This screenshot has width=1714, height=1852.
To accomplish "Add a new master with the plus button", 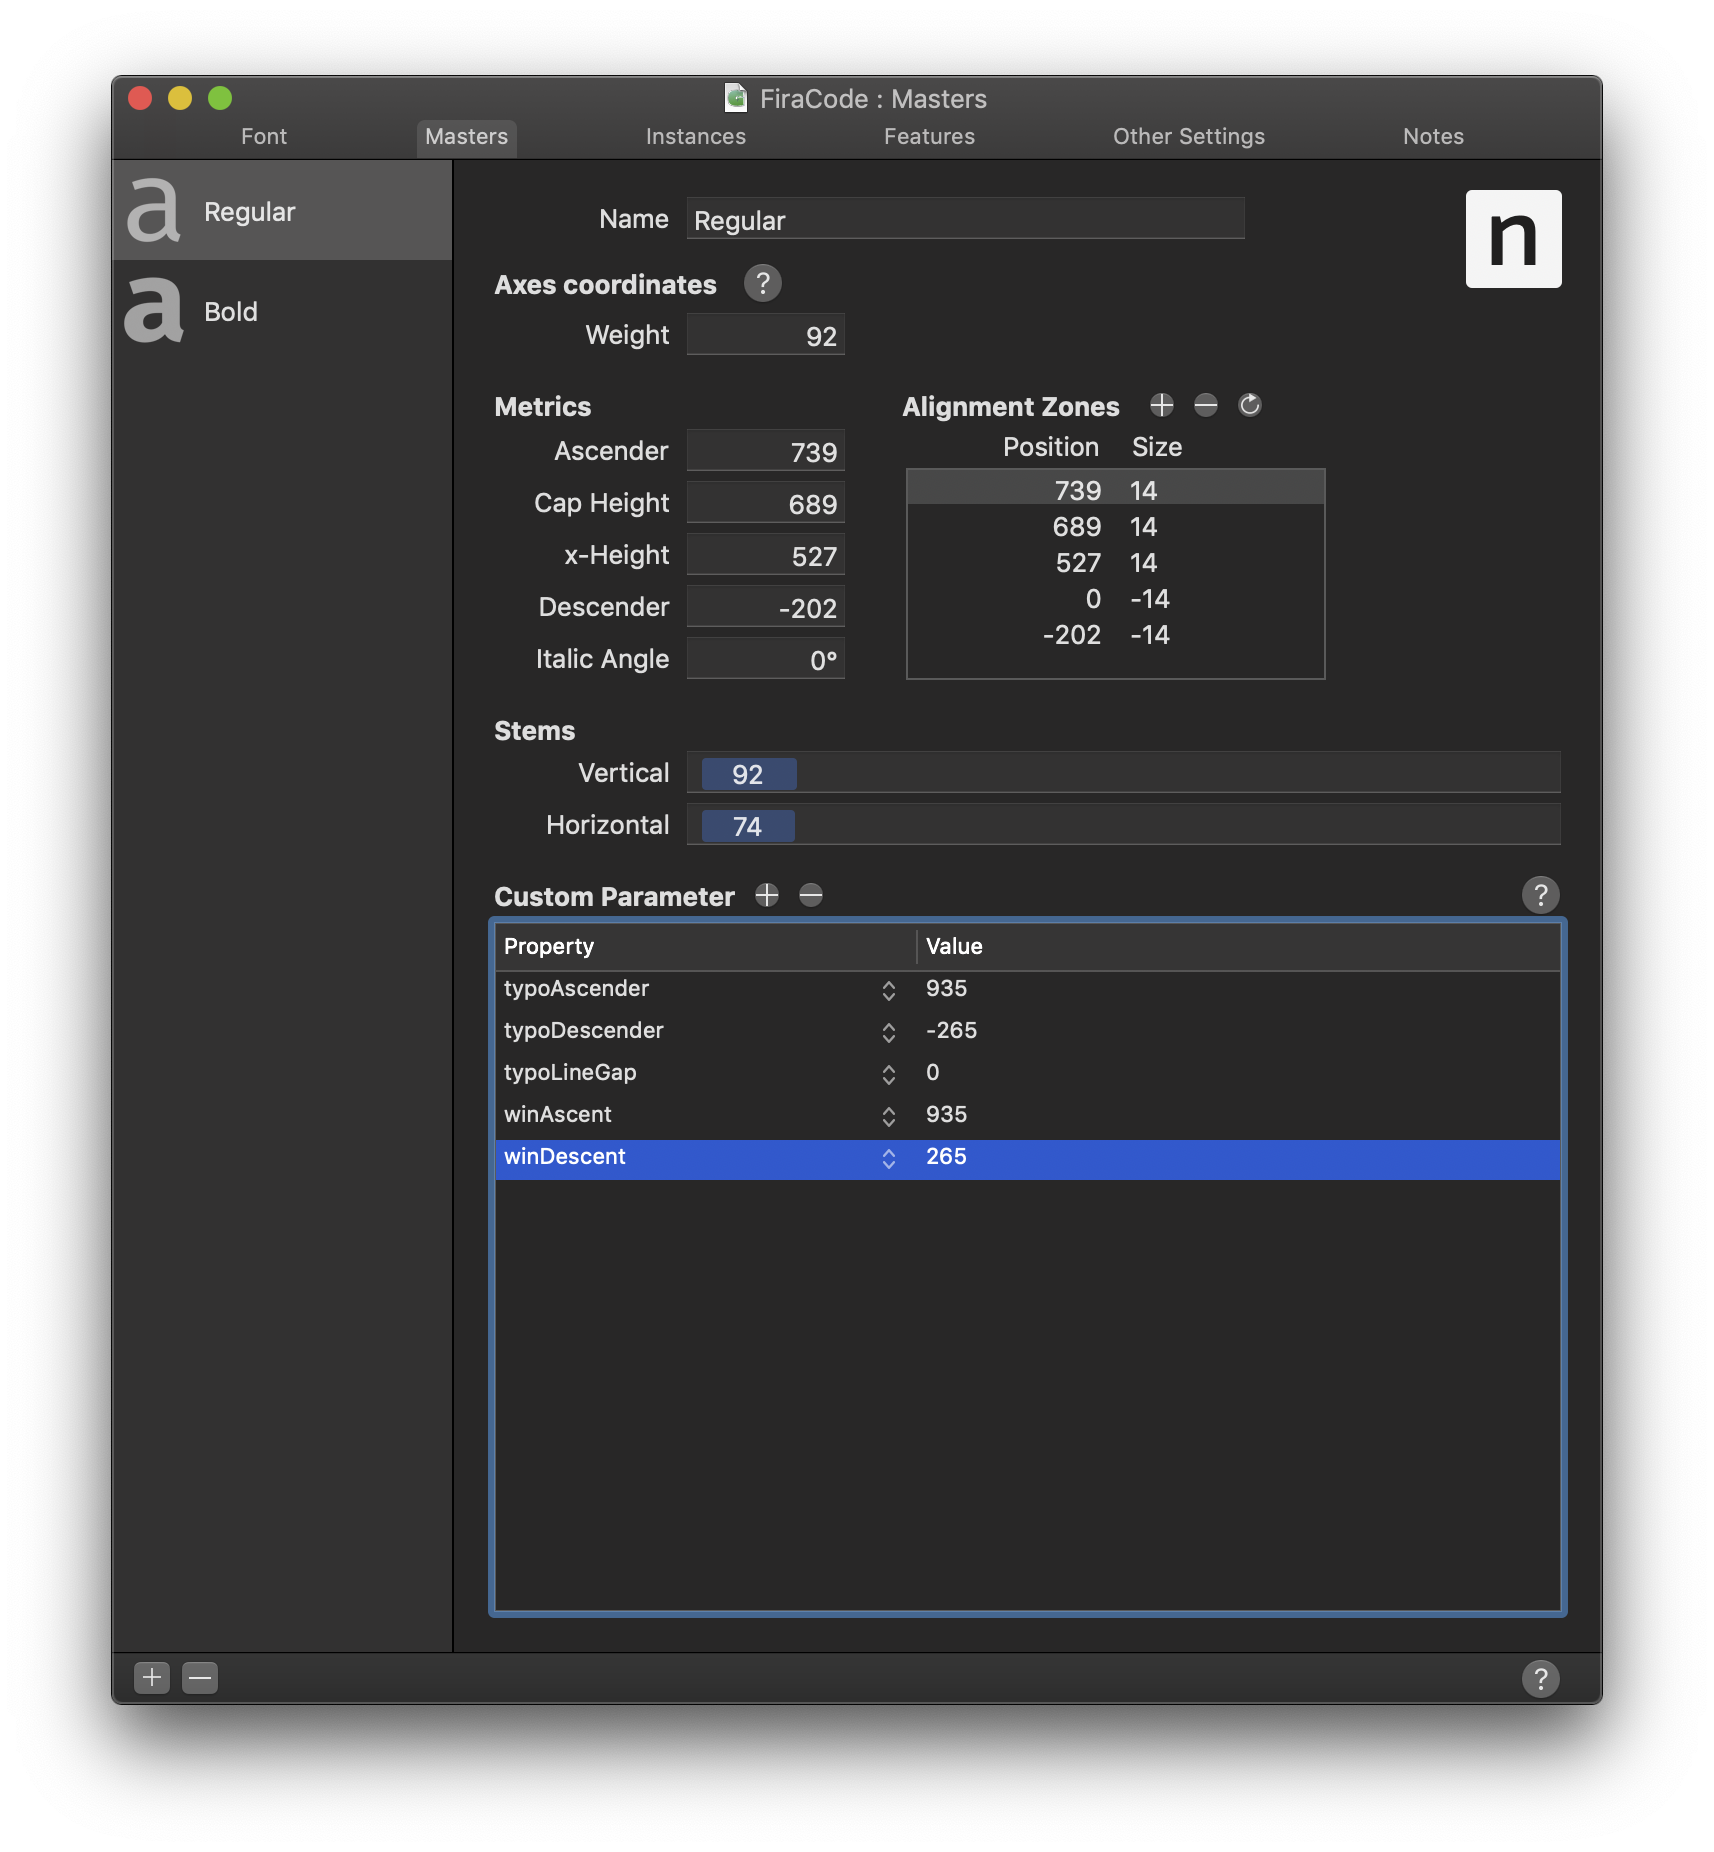I will click(x=151, y=1678).
